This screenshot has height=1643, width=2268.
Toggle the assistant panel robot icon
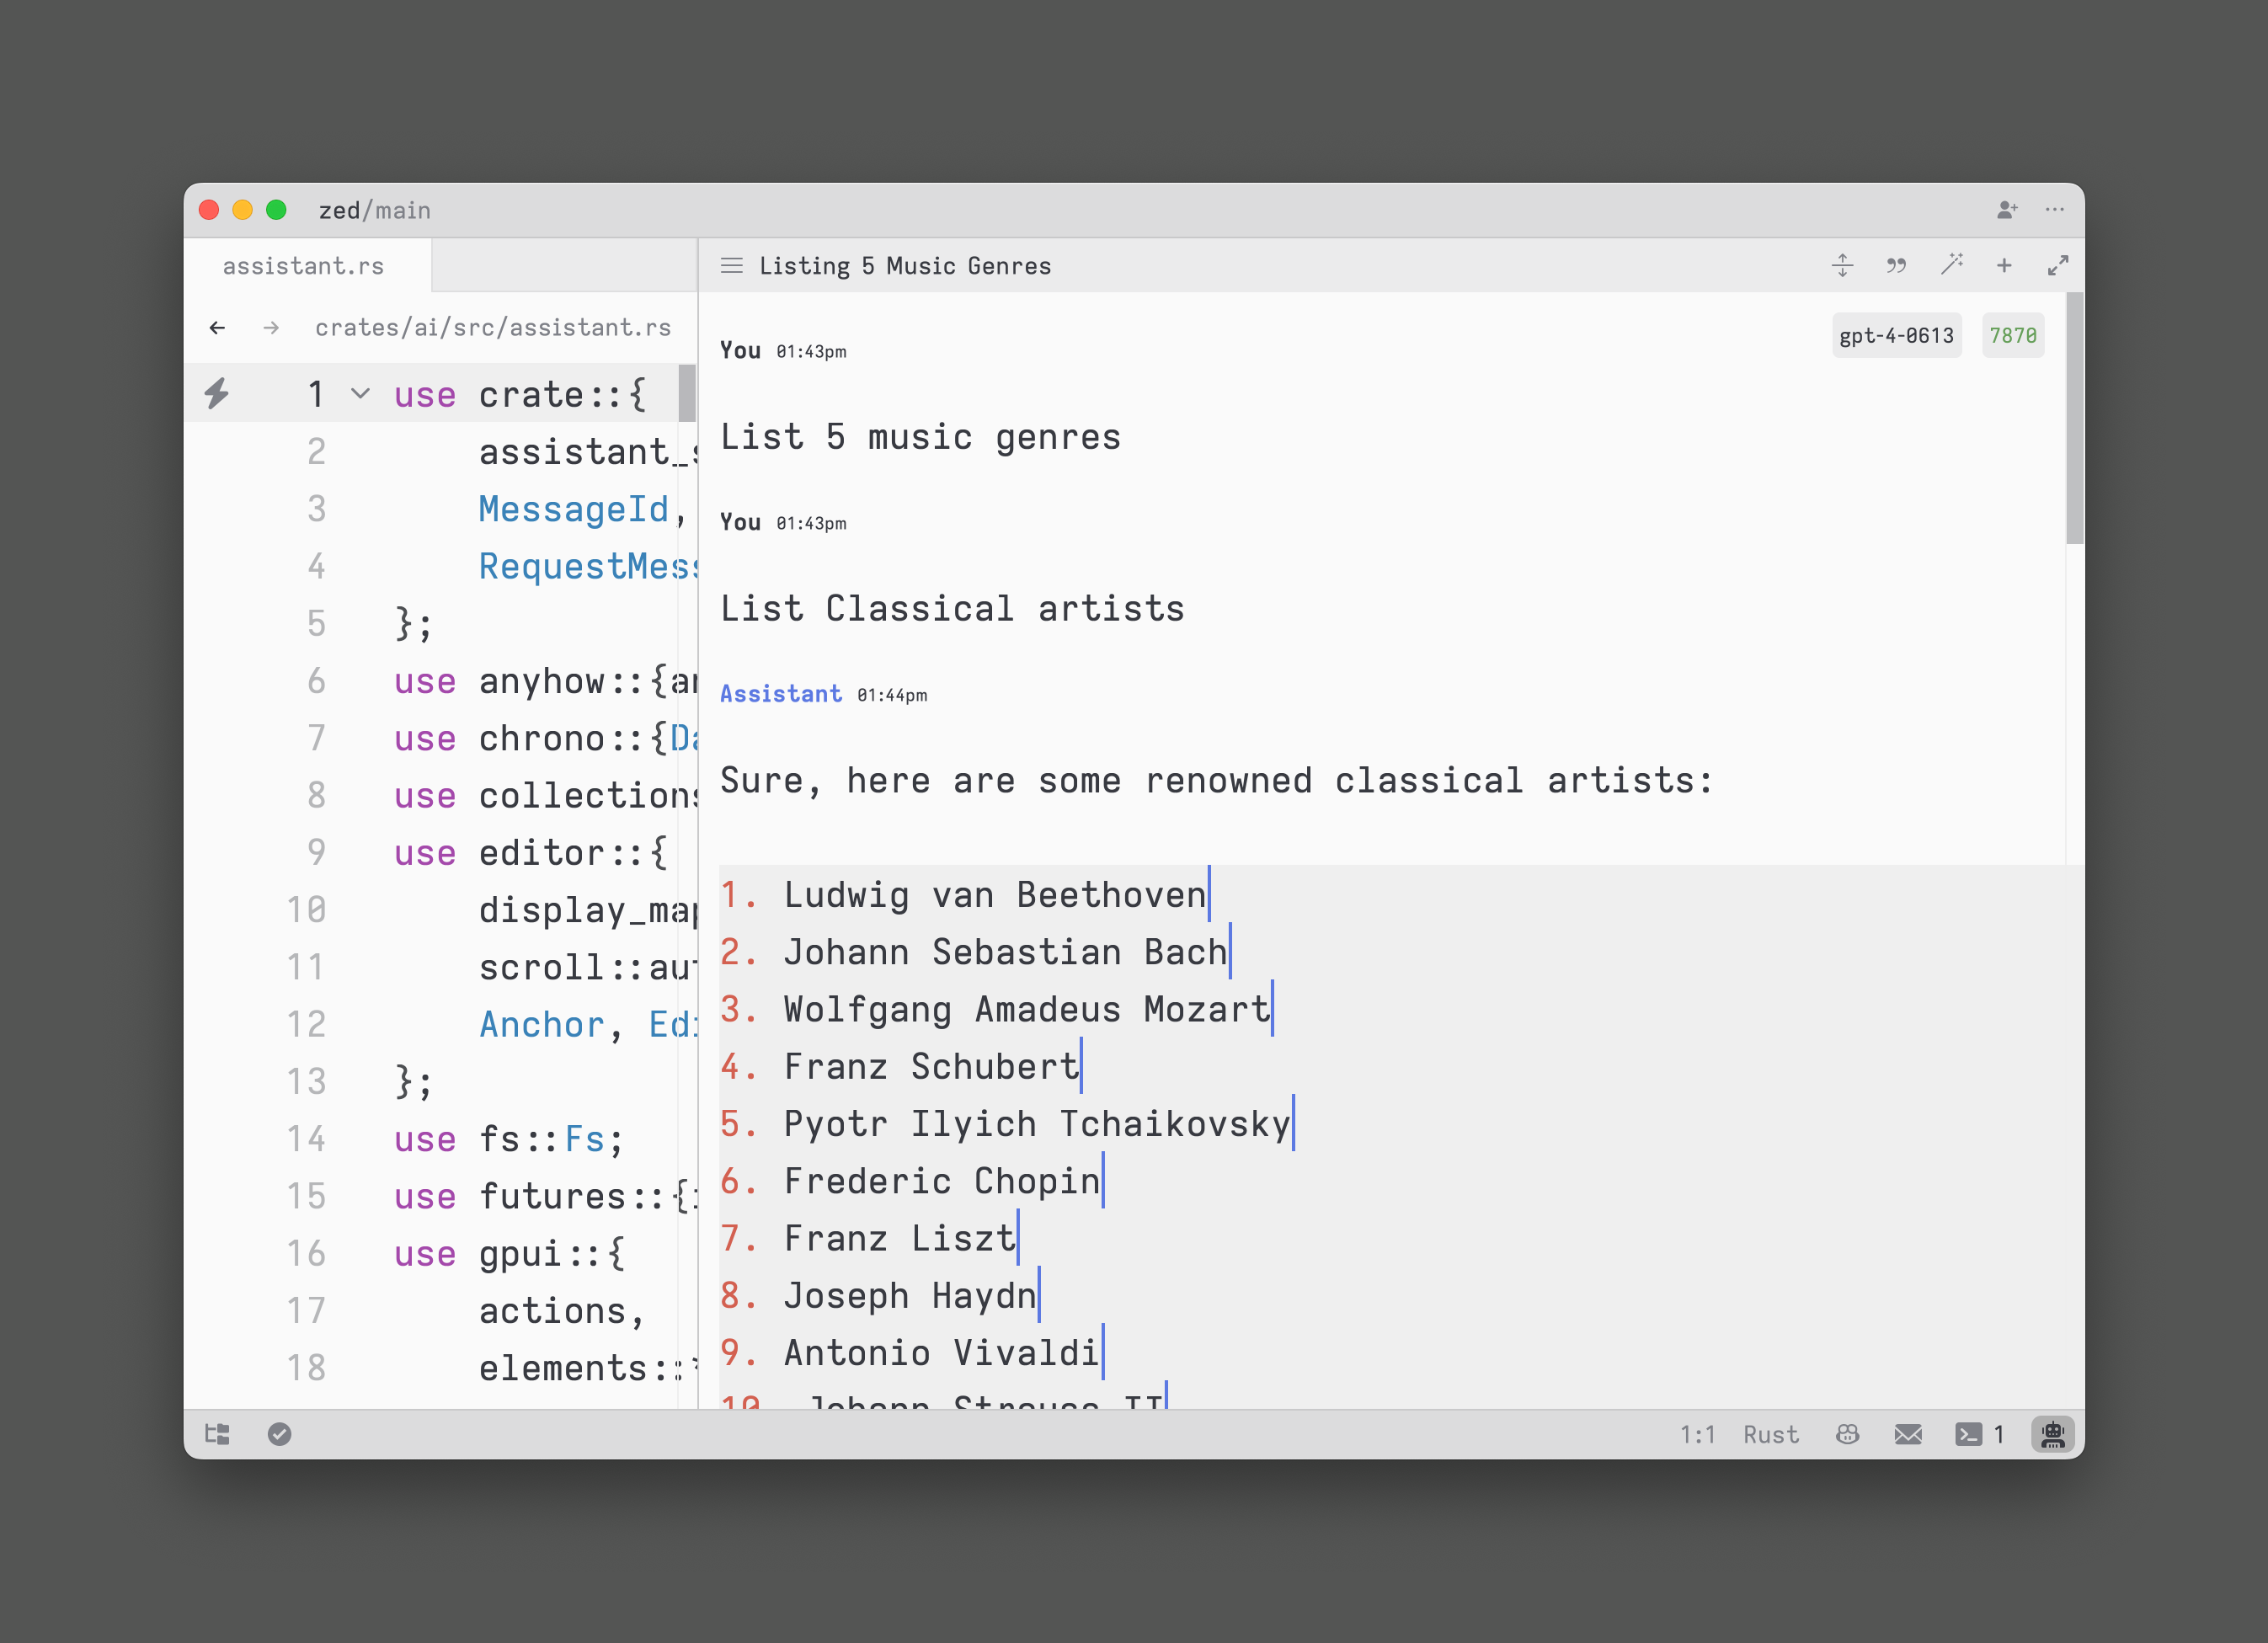point(2052,1434)
